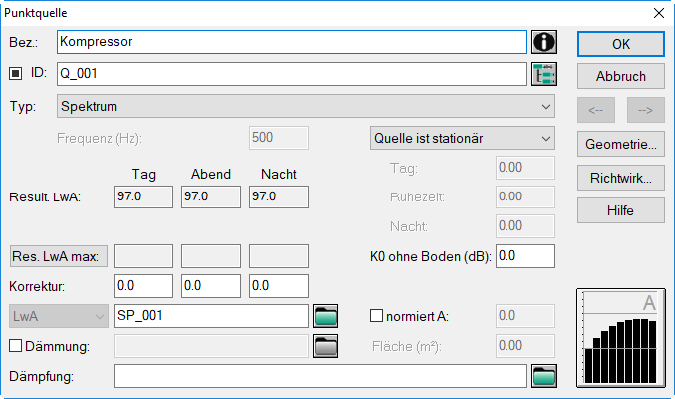Click the Korrektur Abend field
This screenshot has width=675, height=399.
click(211, 286)
